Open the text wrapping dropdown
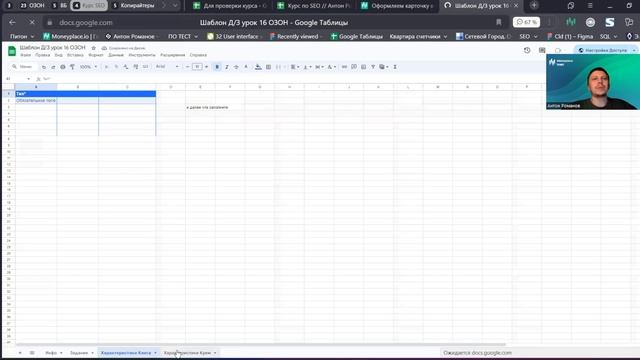The image size is (640, 360). pyautogui.click(x=319, y=67)
